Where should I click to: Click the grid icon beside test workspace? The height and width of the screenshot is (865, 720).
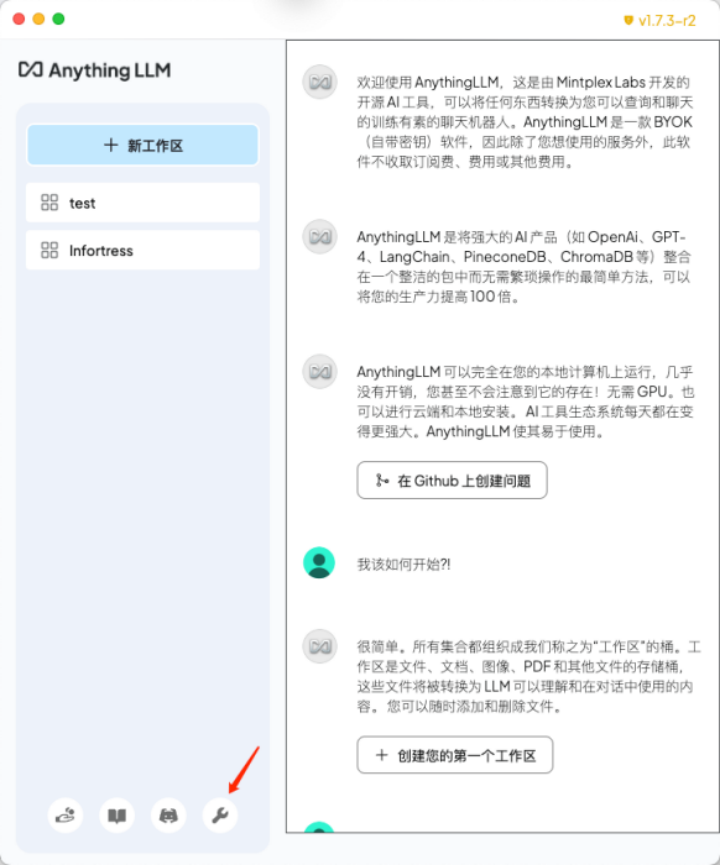coord(49,202)
